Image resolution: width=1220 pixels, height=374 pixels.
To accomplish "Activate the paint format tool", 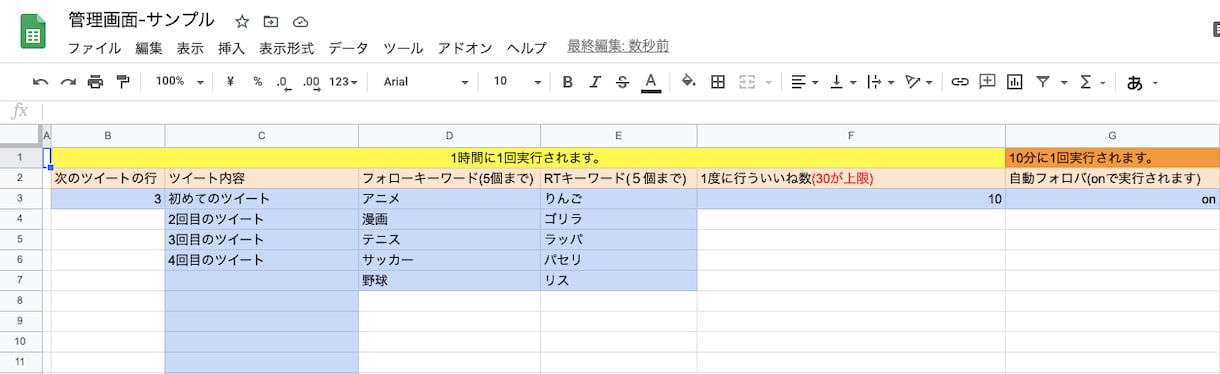I will tap(123, 82).
